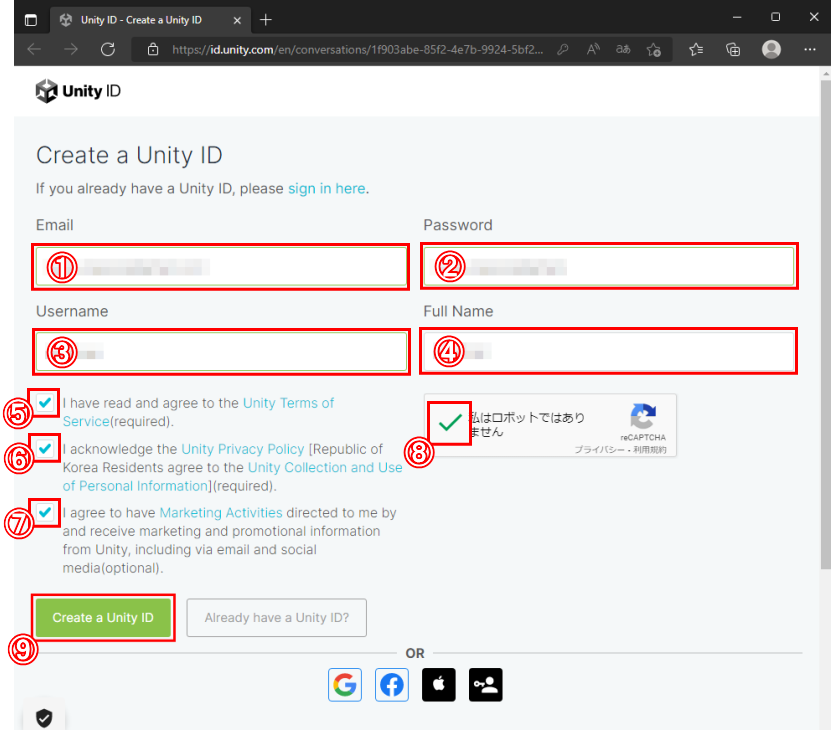831x730 pixels.
Task: Follow the sign in here link
Action: click(x=326, y=189)
